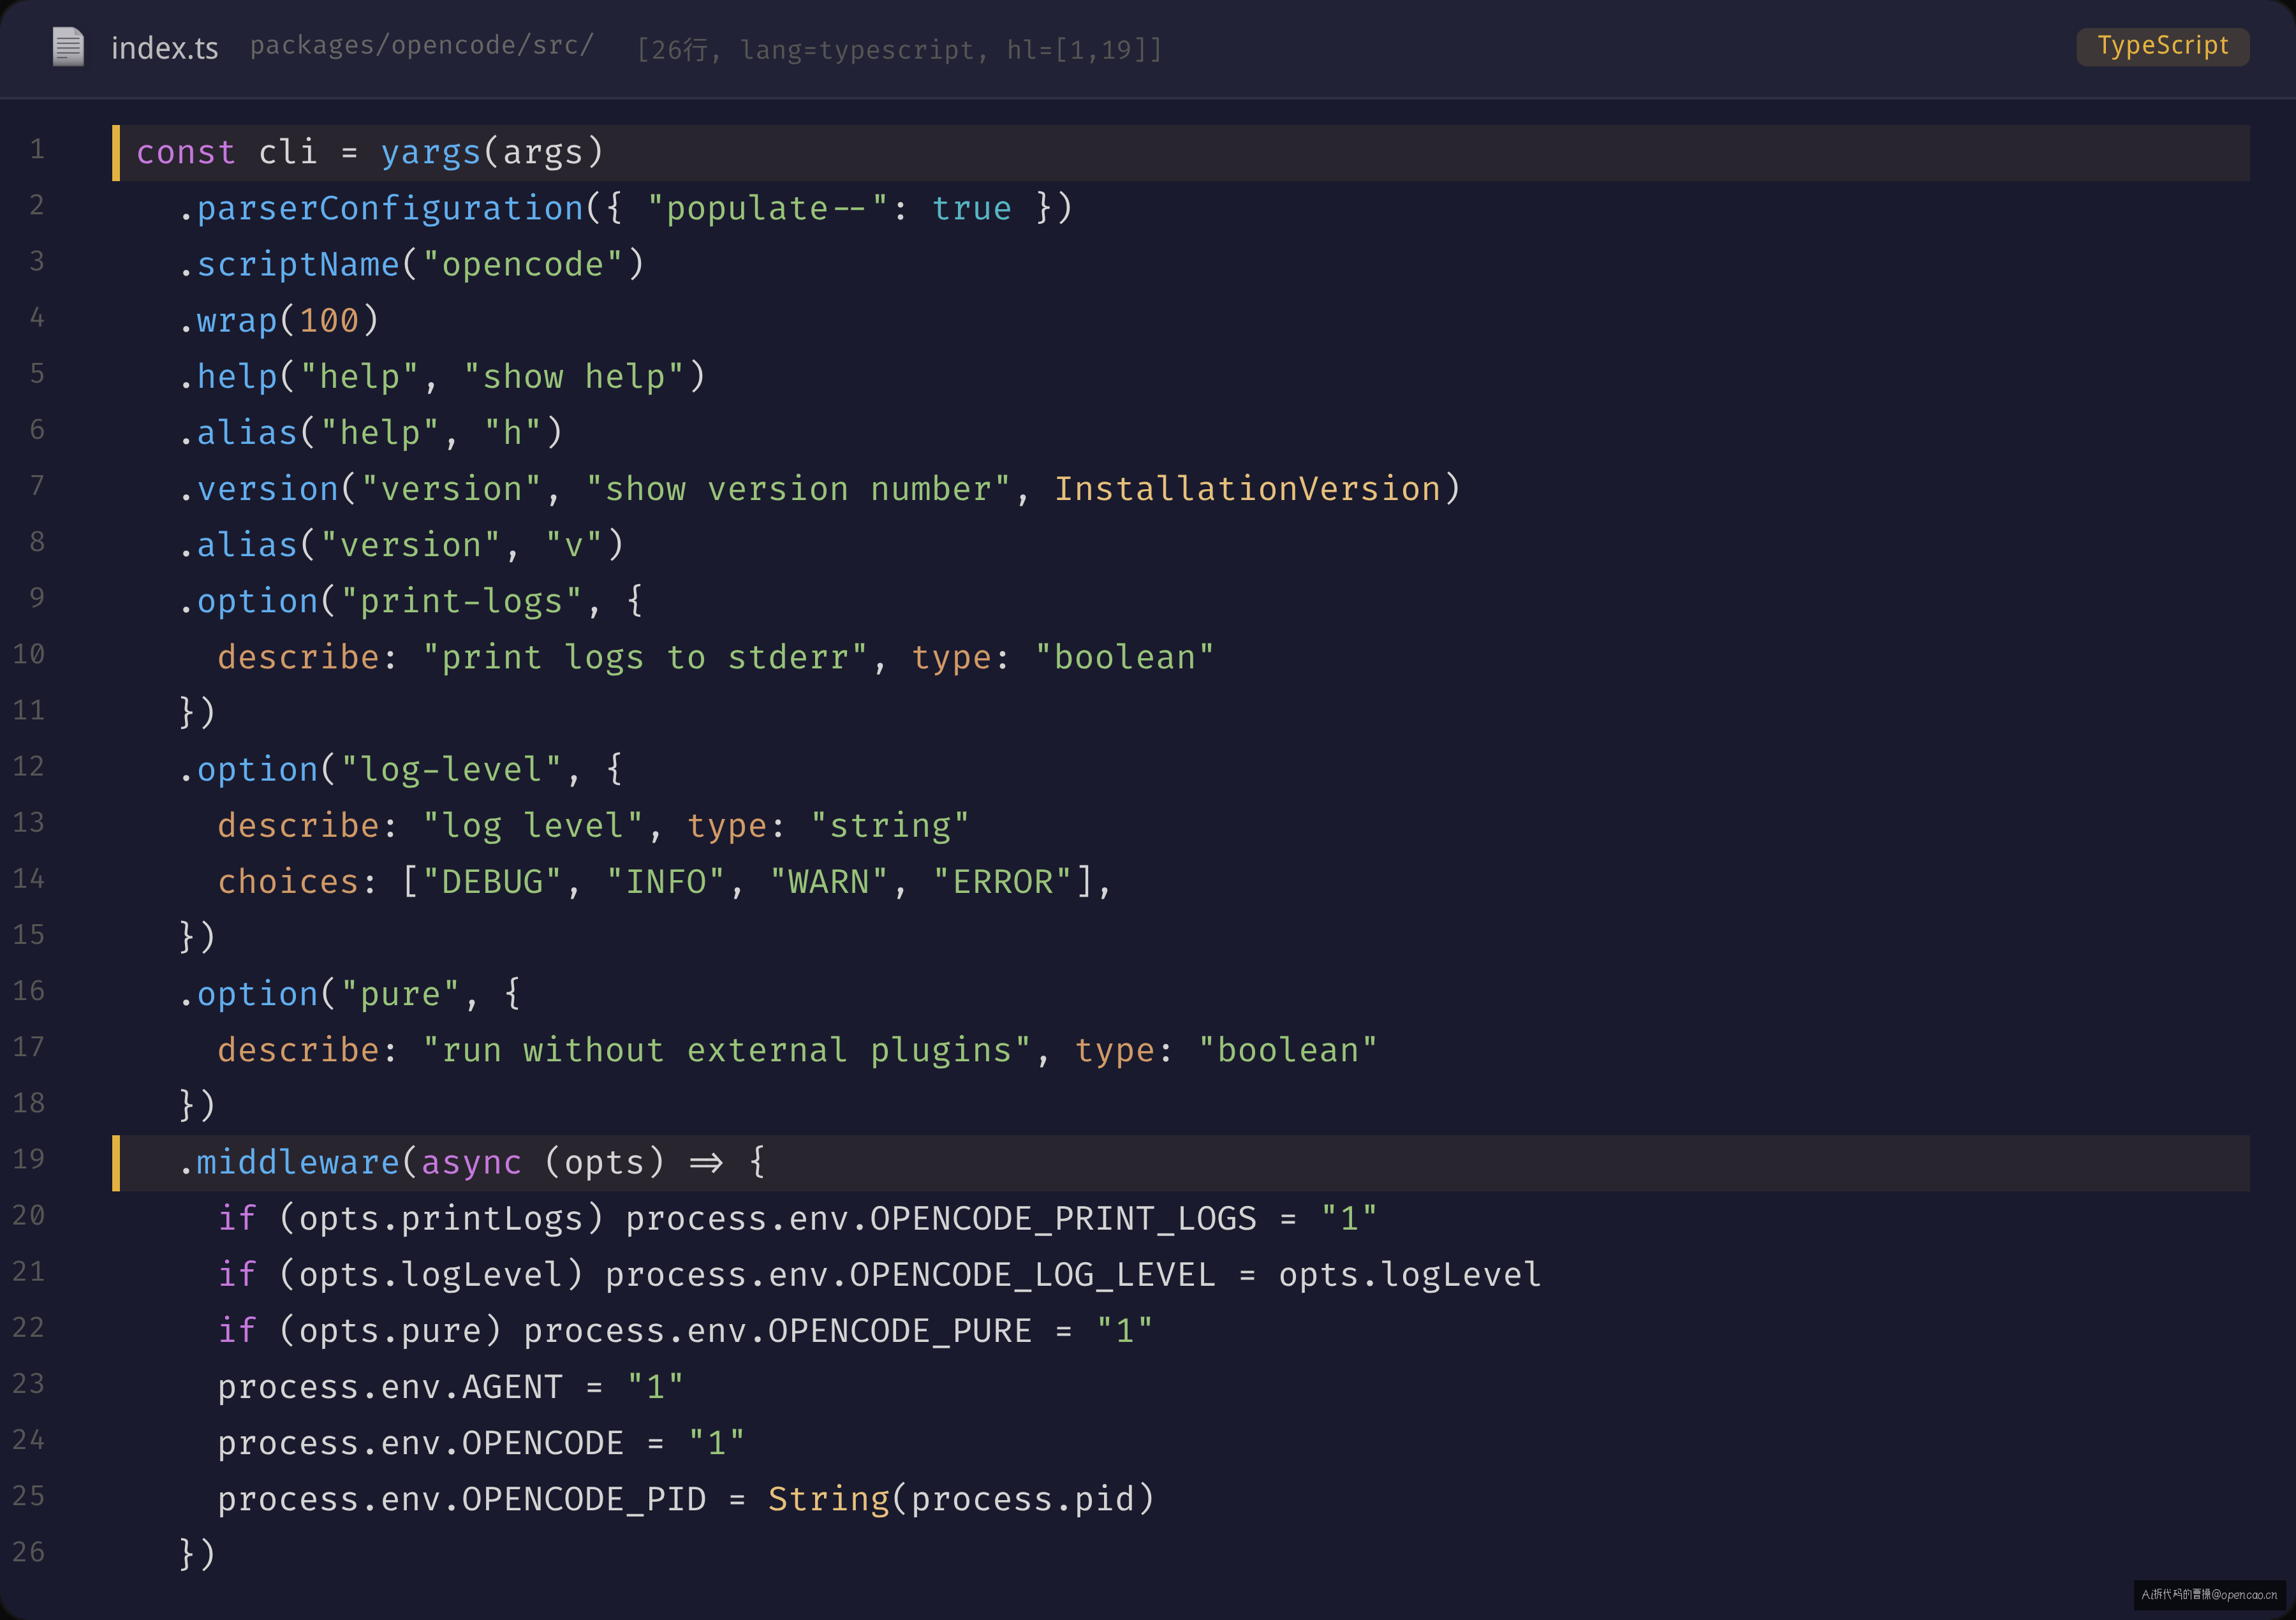The height and width of the screenshot is (1620, 2296).
Task: Click line number 1 in the gutter
Action: point(37,150)
